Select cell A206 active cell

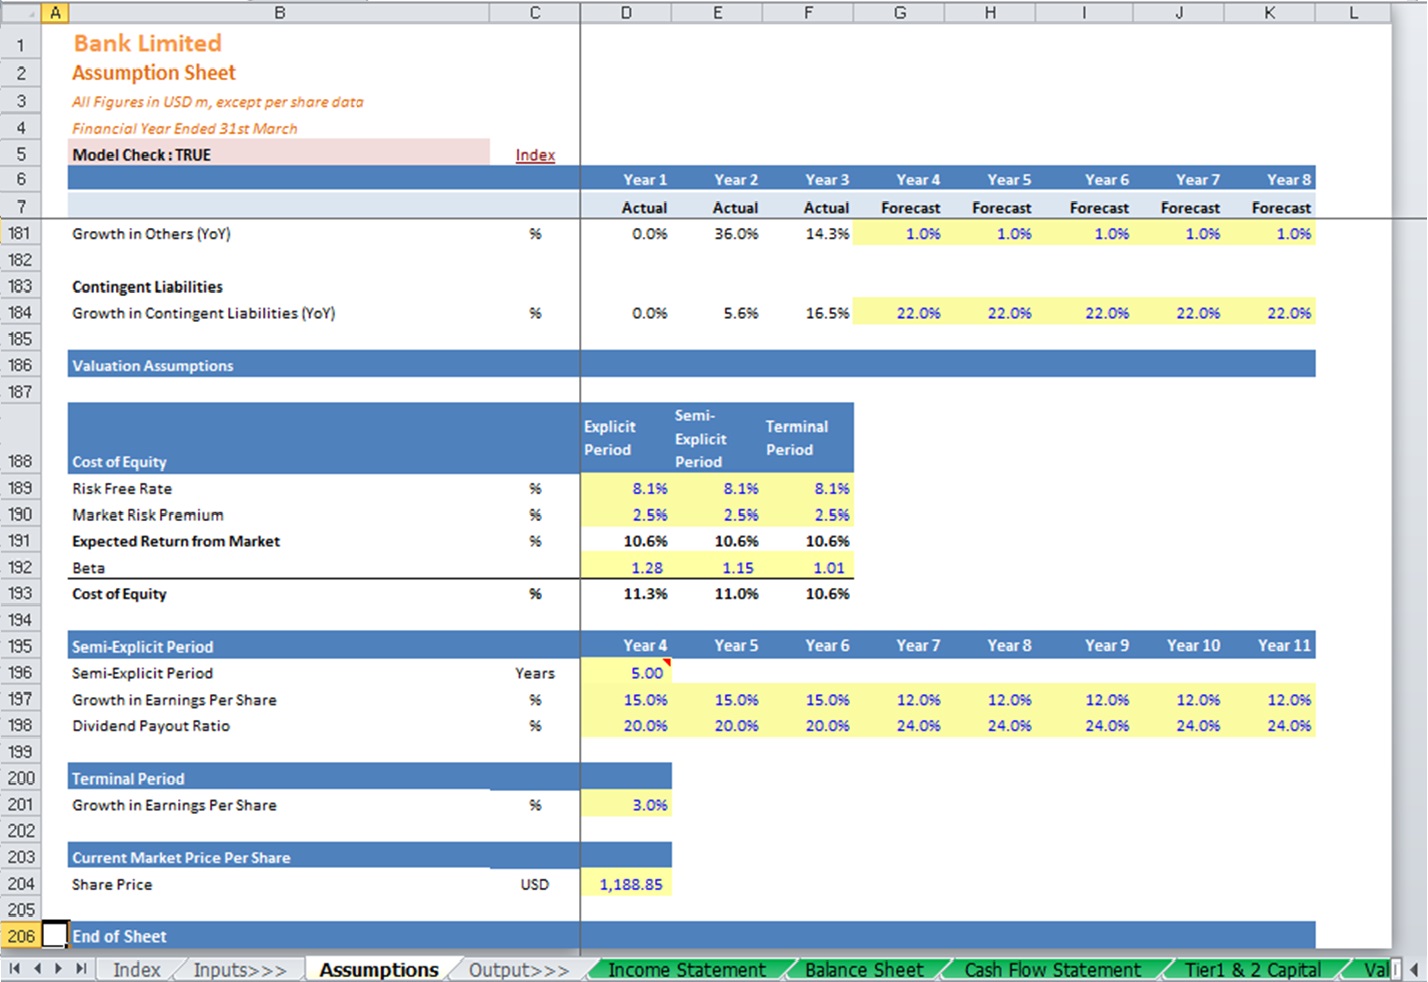coord(55,936)
